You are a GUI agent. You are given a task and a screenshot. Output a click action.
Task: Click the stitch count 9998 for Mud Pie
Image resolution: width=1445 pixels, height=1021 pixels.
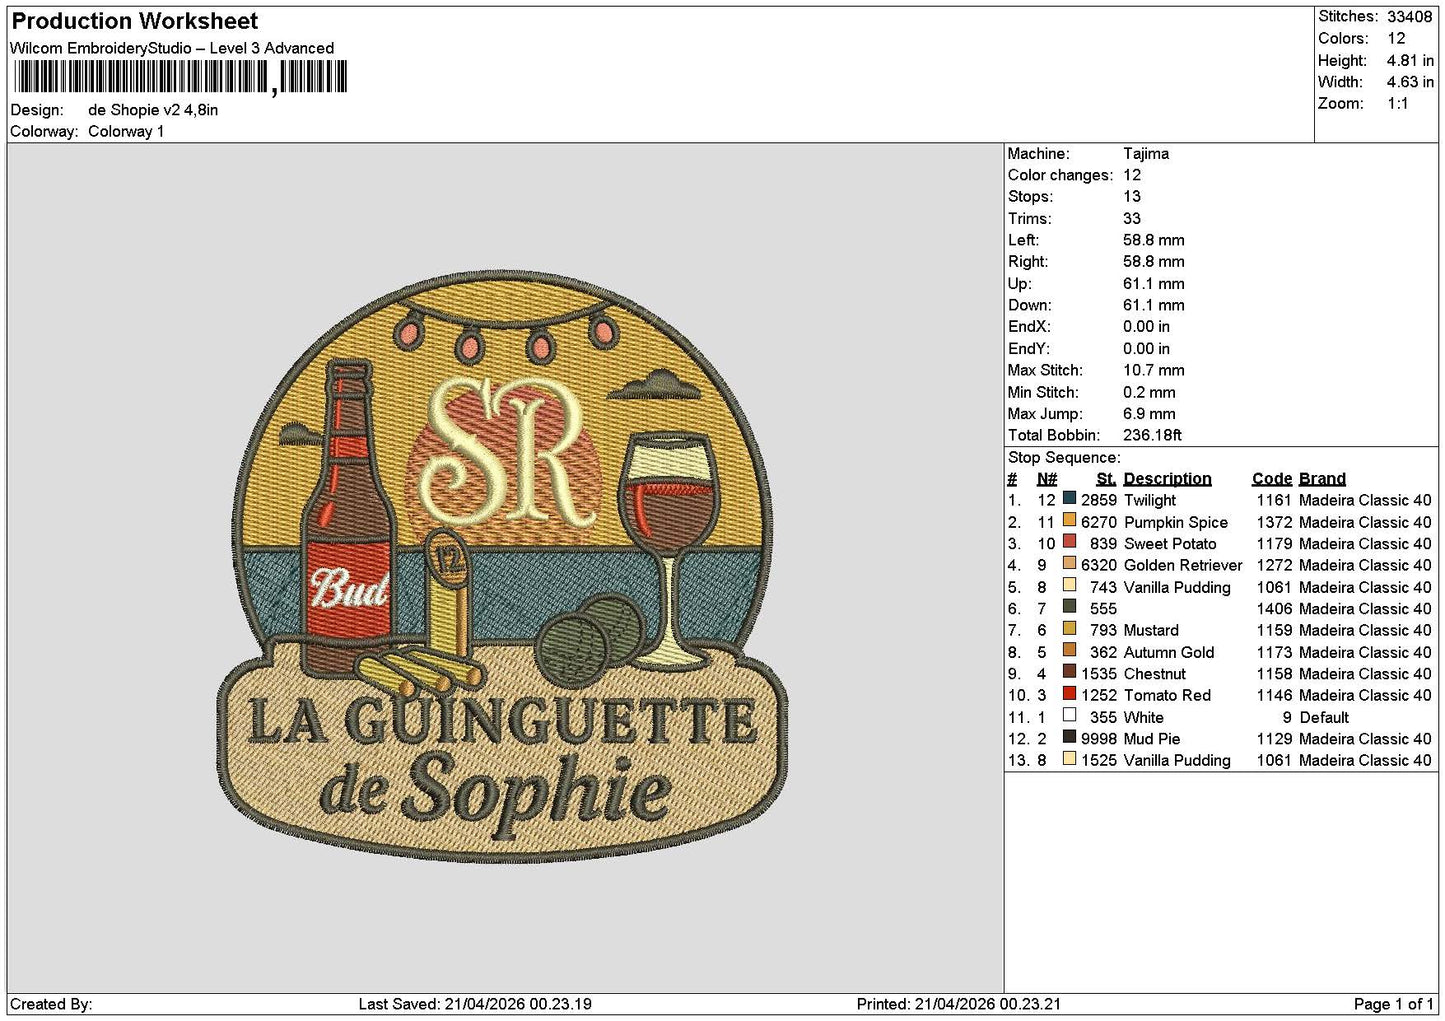click(1099, 739)
